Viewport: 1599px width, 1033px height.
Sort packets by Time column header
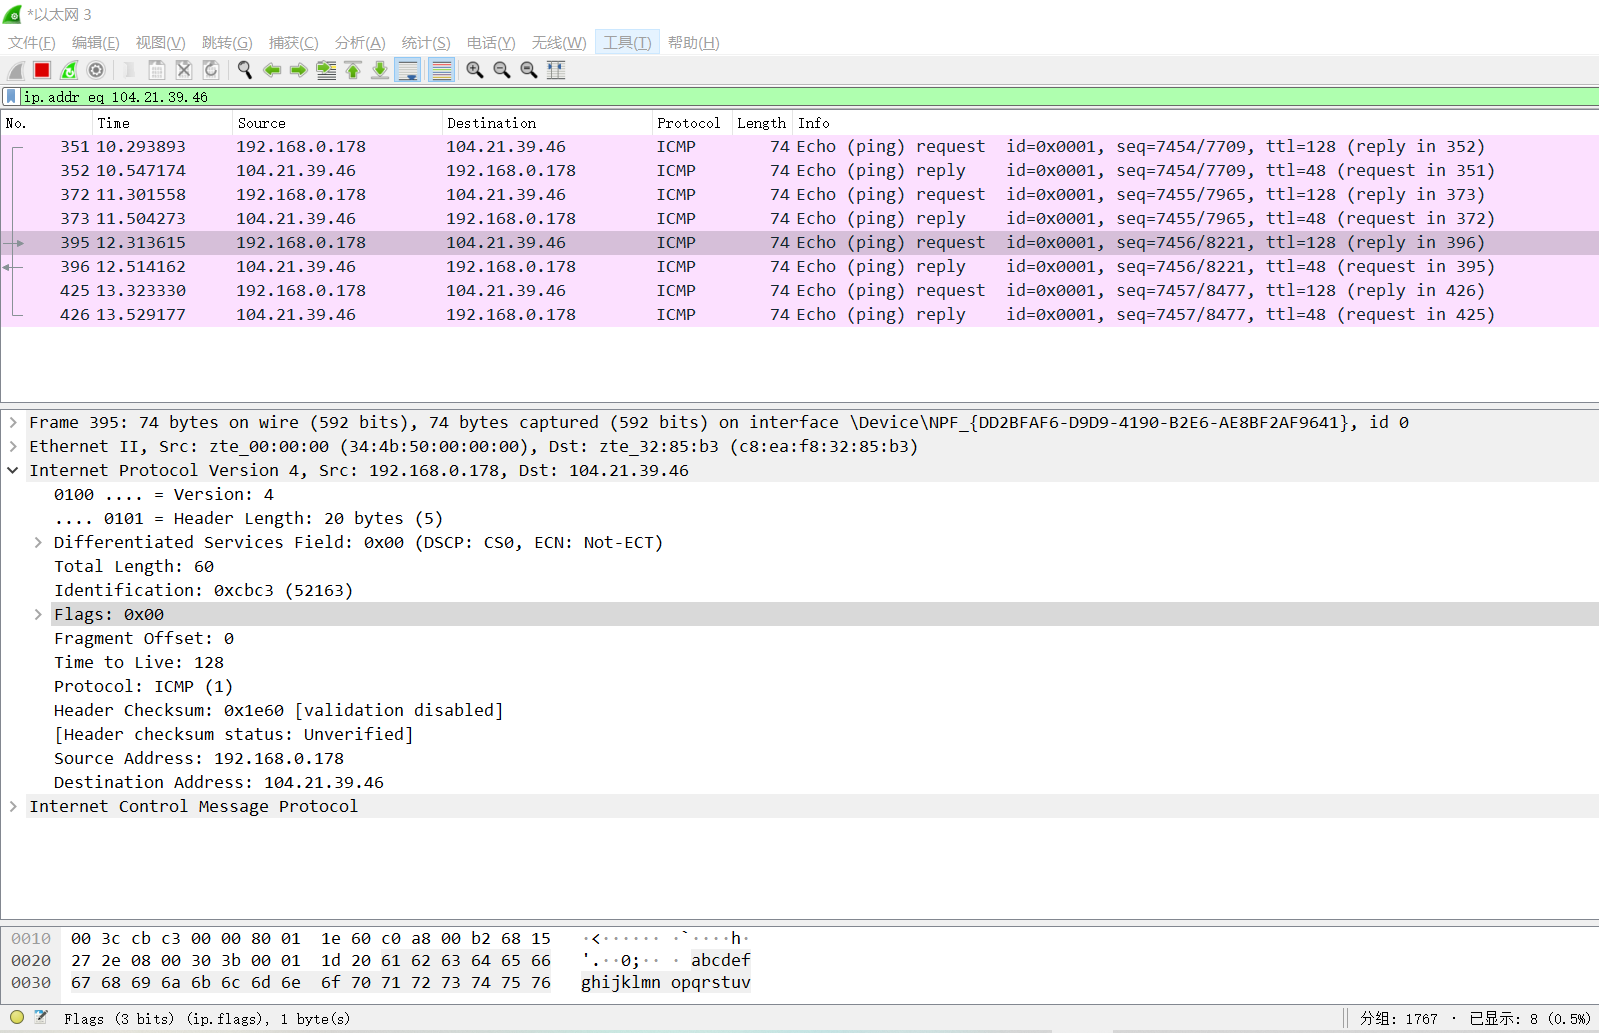(x=162, y=123)
